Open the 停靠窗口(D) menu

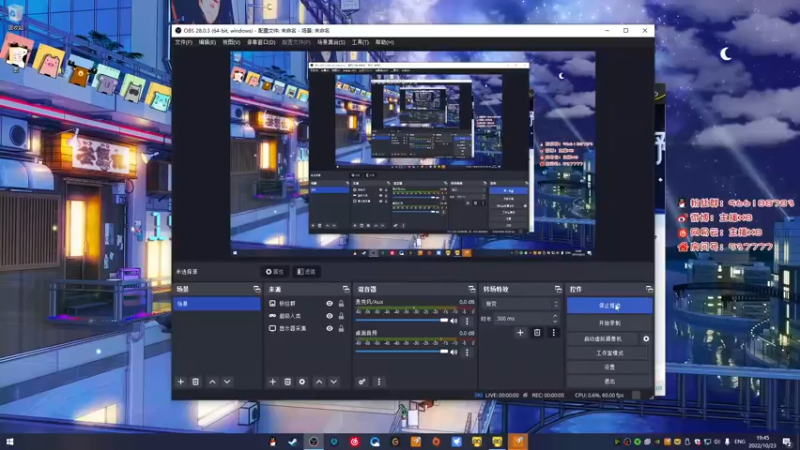[x=261, y=42]
